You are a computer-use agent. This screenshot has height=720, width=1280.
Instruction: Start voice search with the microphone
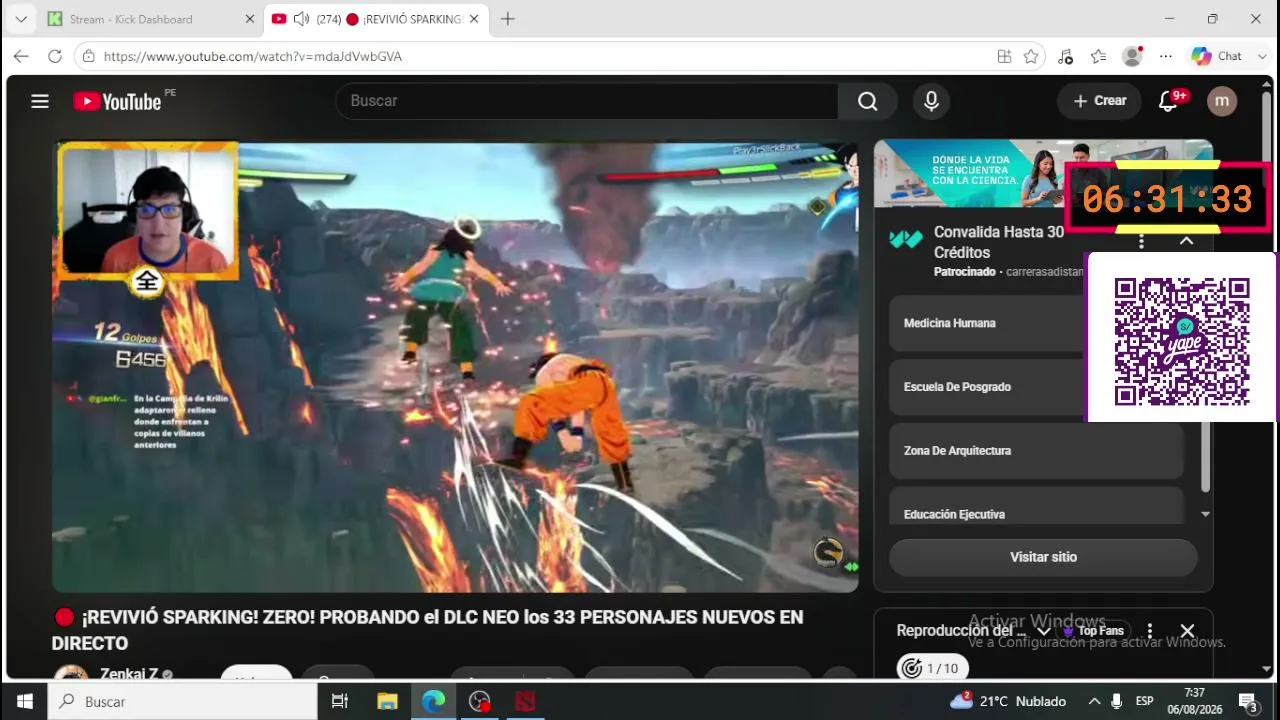(931, 101)
